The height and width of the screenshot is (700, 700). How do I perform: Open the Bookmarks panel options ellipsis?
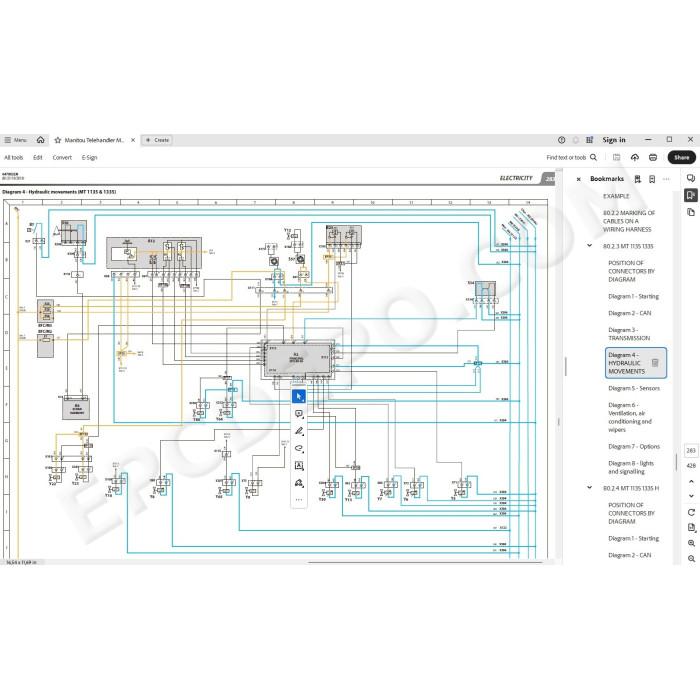[x=666, y=179]
